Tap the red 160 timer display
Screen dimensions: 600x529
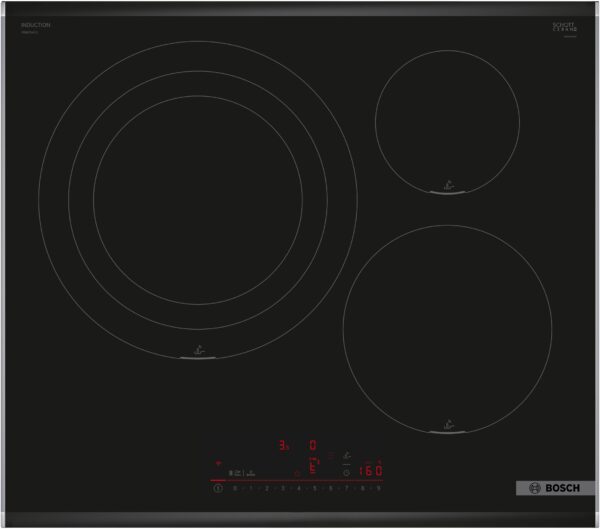tap(370, 471)
